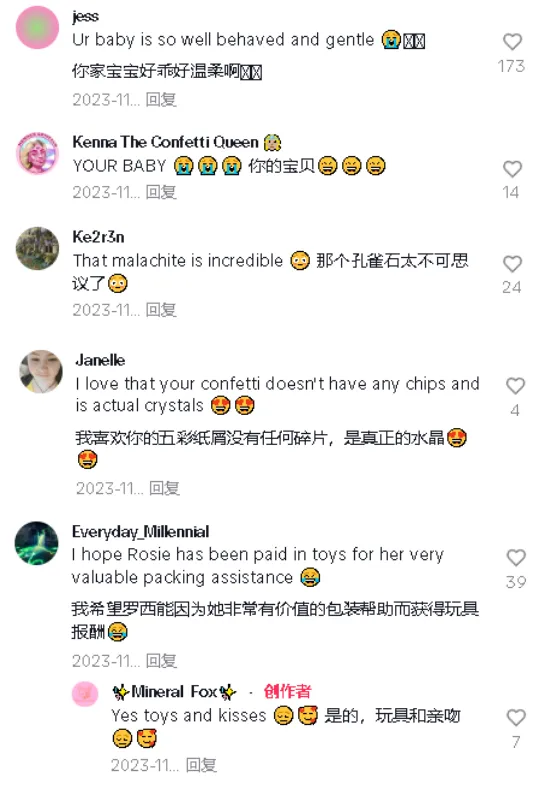View Ke2r3n's profile picture
The height and width of the screenshot is (789, 554).
pos(37,248)
